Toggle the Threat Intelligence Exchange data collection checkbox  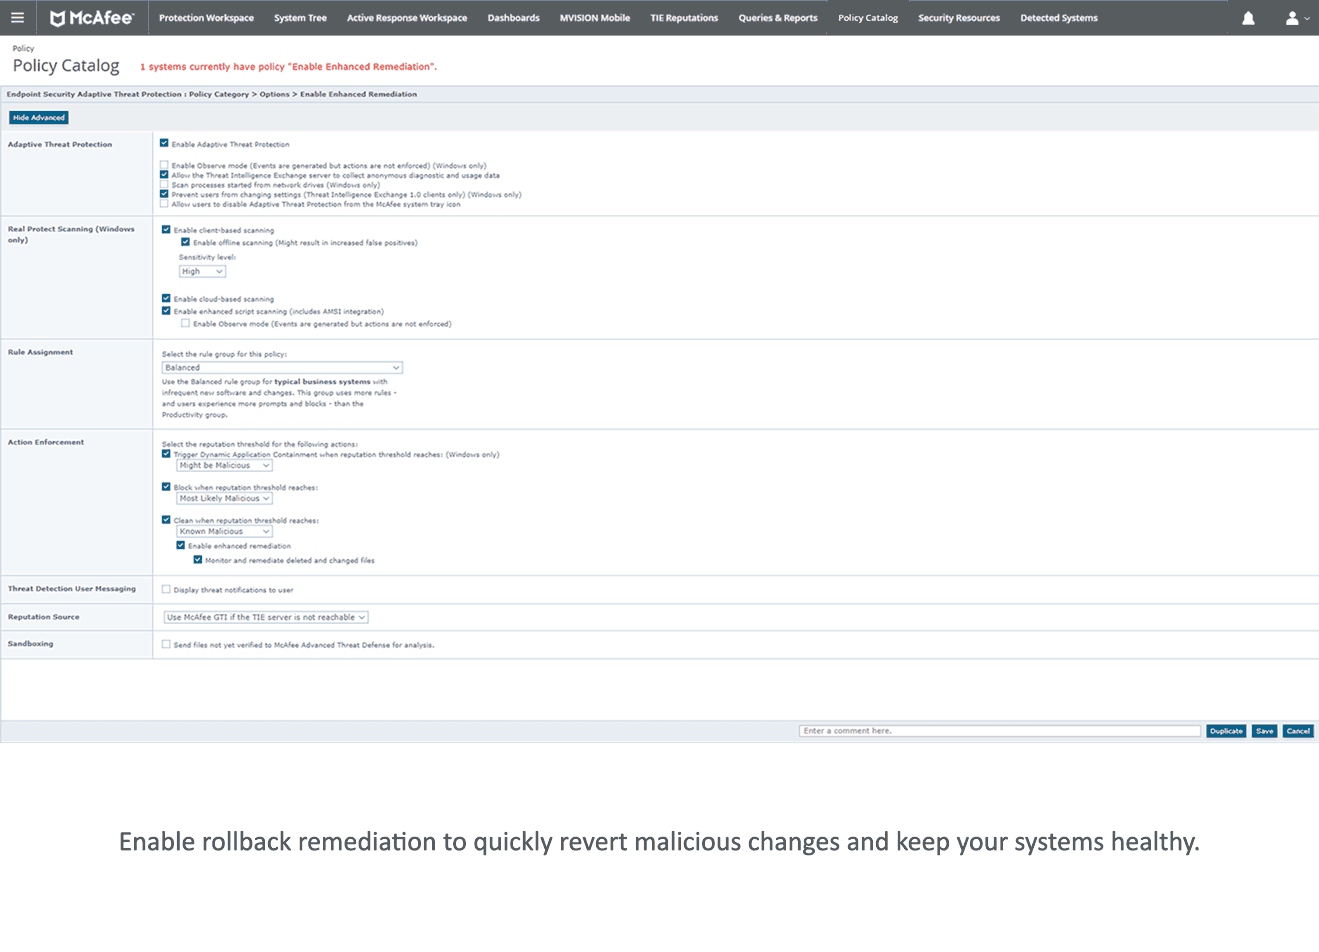click(164, 175)
